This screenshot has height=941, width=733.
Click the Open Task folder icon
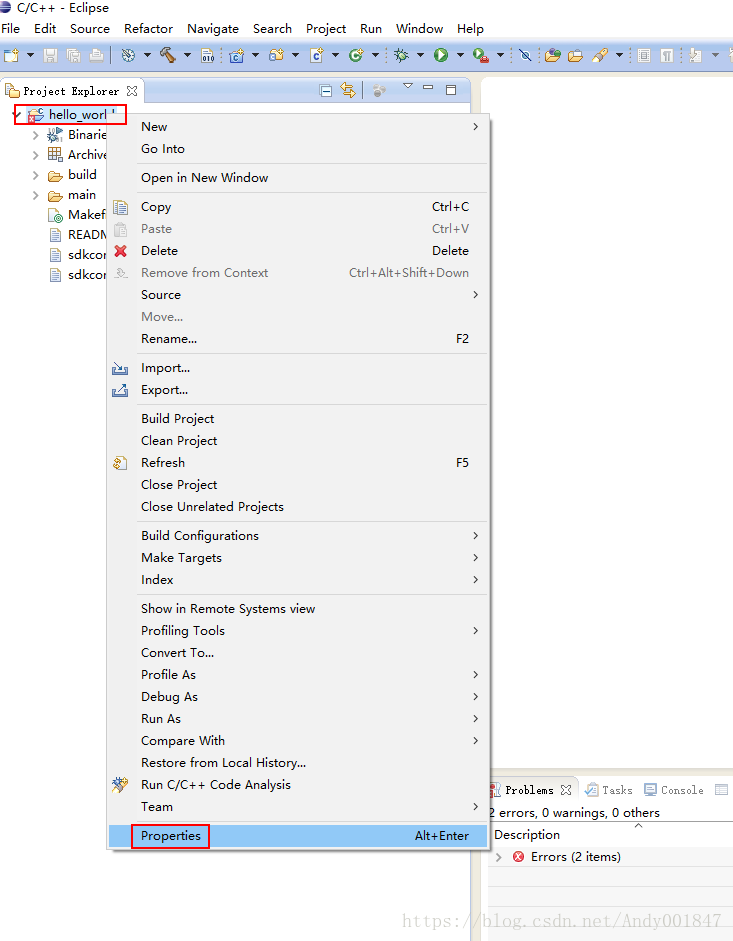pyautogui.click(x=576, y=56)
